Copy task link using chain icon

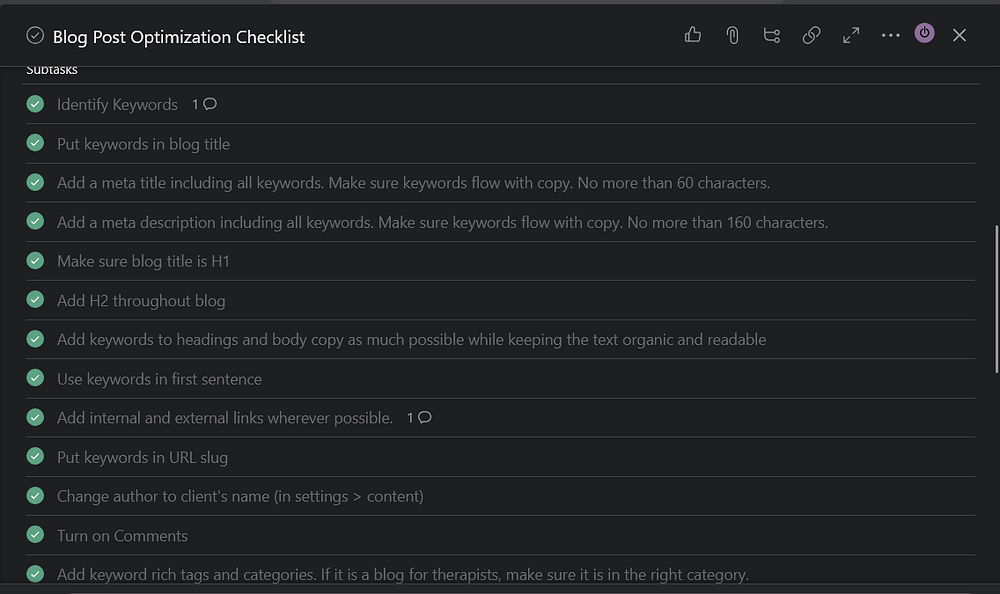[811, 35]
